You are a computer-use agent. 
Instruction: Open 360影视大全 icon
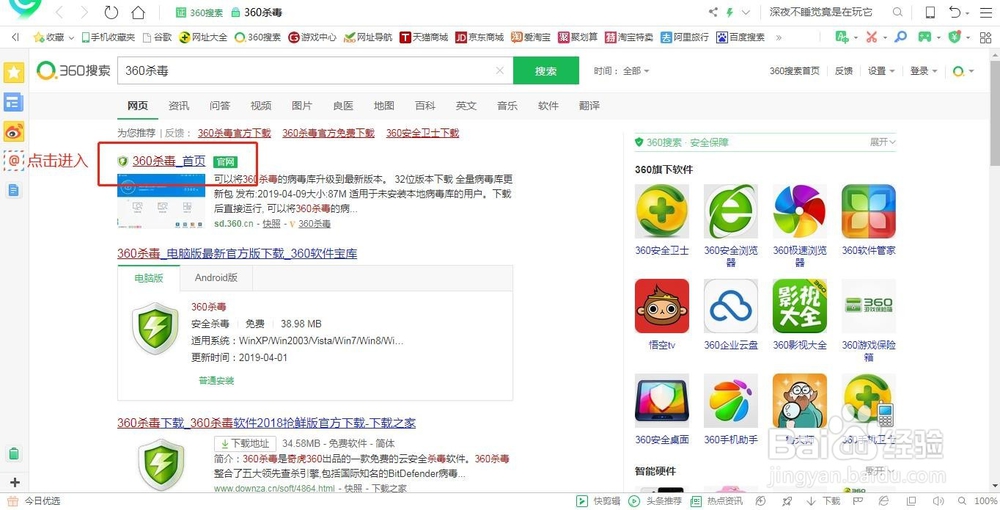click(x=800, y=306)
